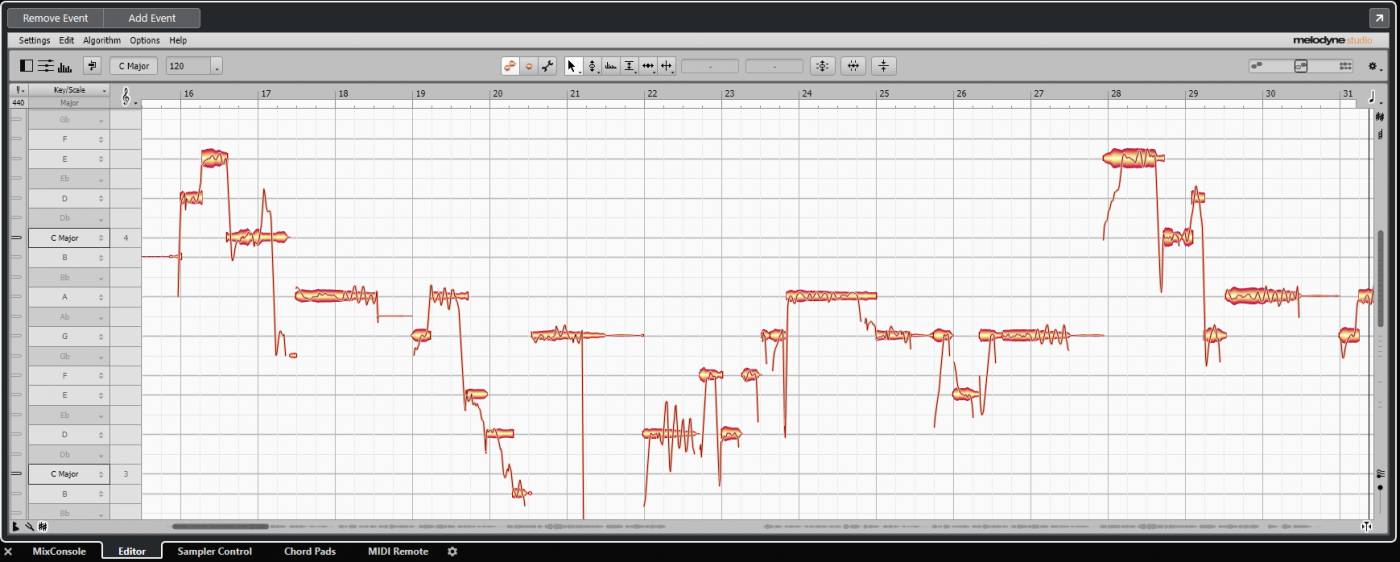Viewport: 1400px width, 562px height.
Task: Click the second note value field
Action: point(774,66)
